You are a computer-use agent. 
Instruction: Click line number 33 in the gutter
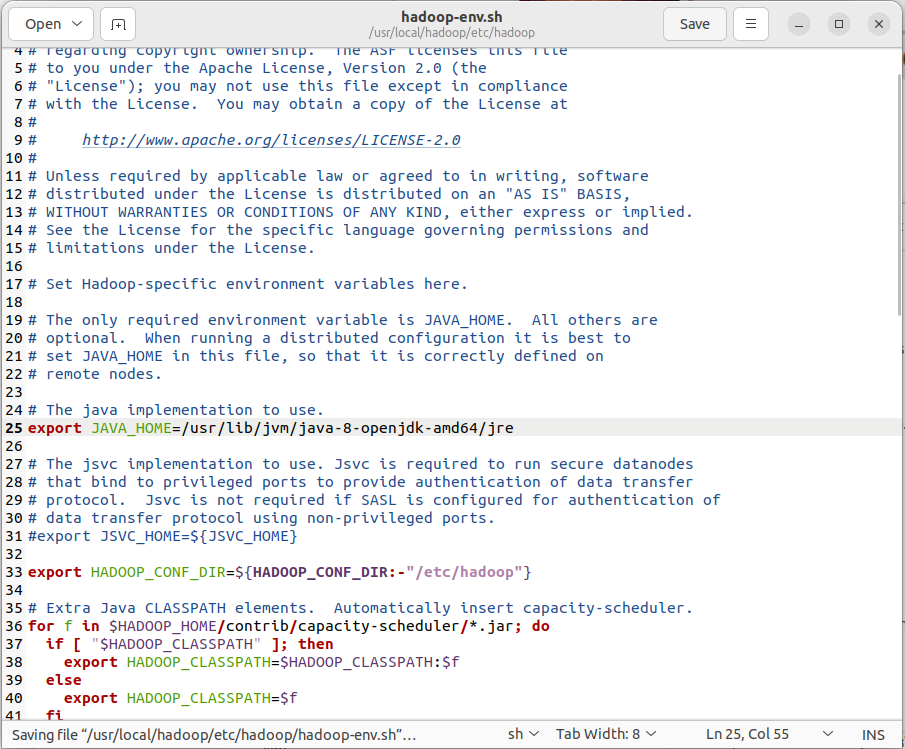point(14,572)
